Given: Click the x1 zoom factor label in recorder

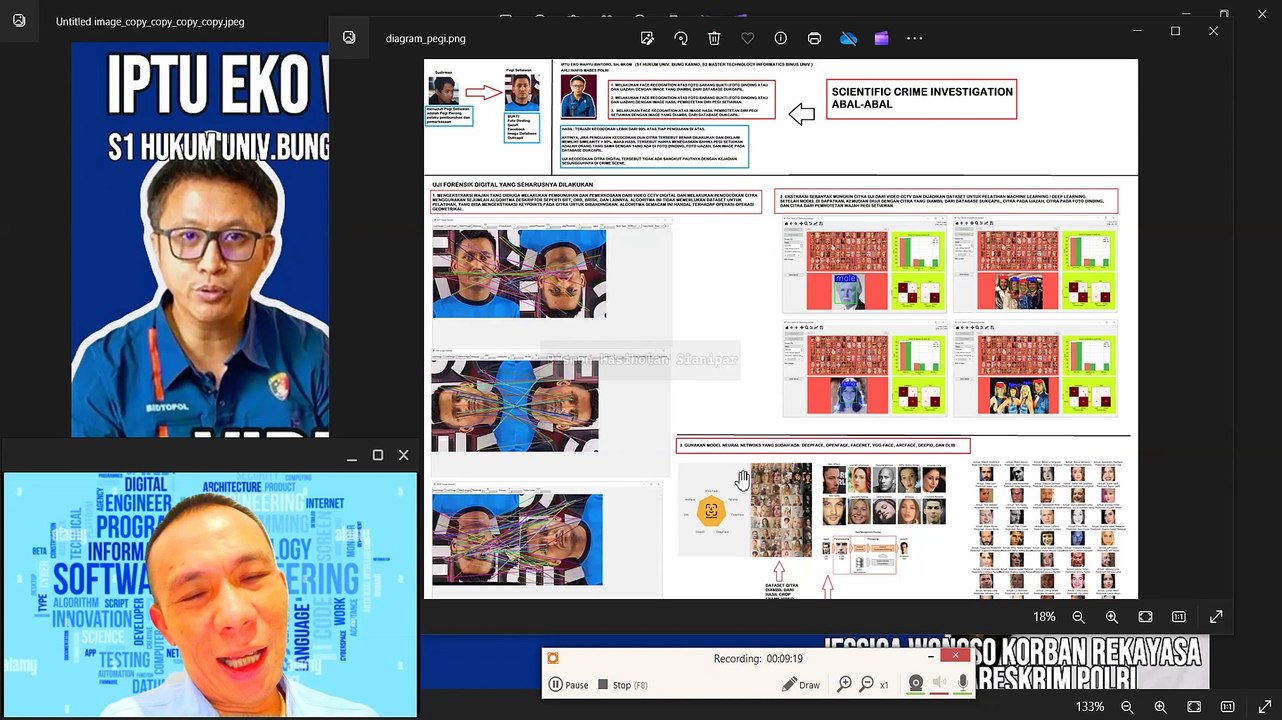Looking at the screenshot, I should [x=884, y=685].
